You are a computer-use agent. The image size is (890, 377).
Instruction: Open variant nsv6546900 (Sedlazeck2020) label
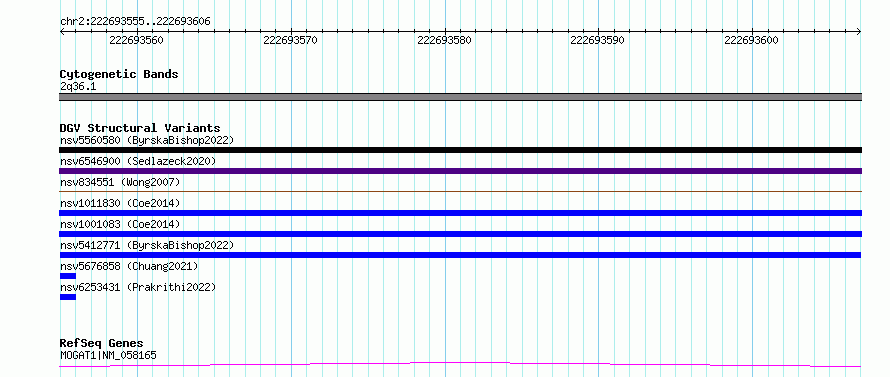138,161
